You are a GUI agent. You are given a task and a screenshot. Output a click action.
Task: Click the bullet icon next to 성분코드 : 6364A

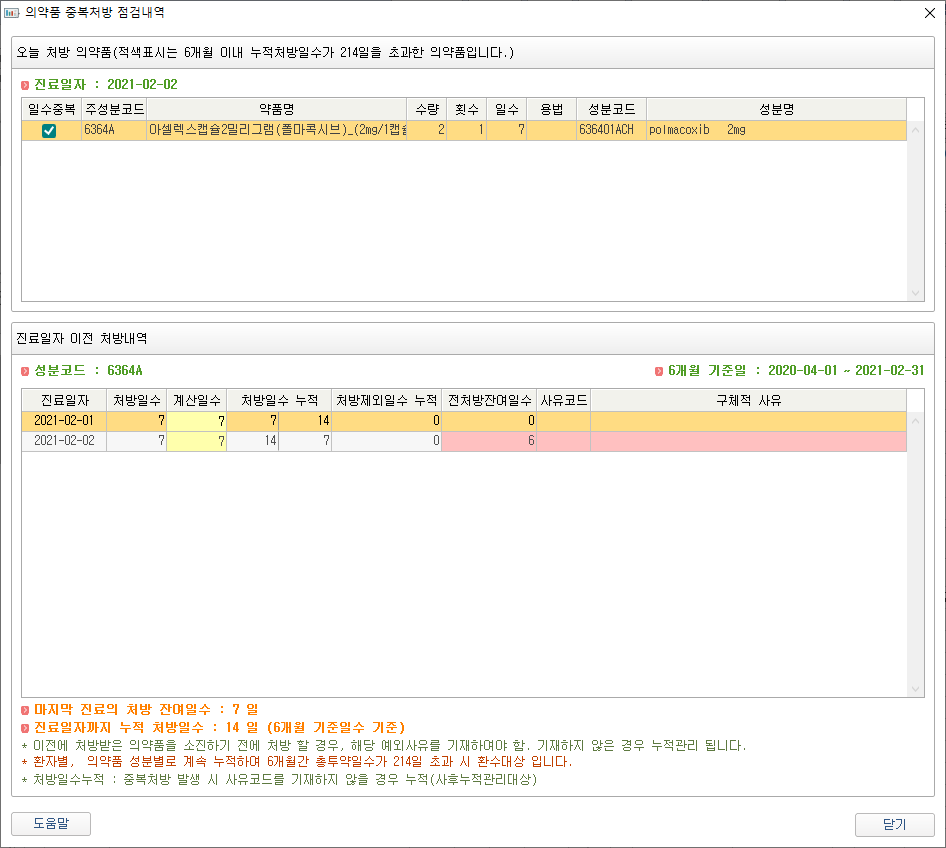pyautogui.click(x=25, y=370)
